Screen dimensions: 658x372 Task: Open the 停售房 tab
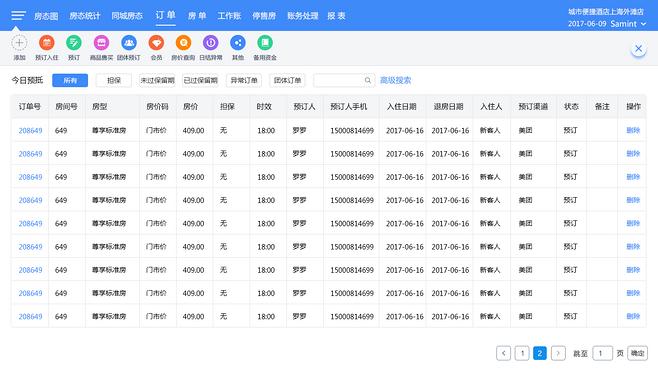pyautogui.click(x=264, y=16)
